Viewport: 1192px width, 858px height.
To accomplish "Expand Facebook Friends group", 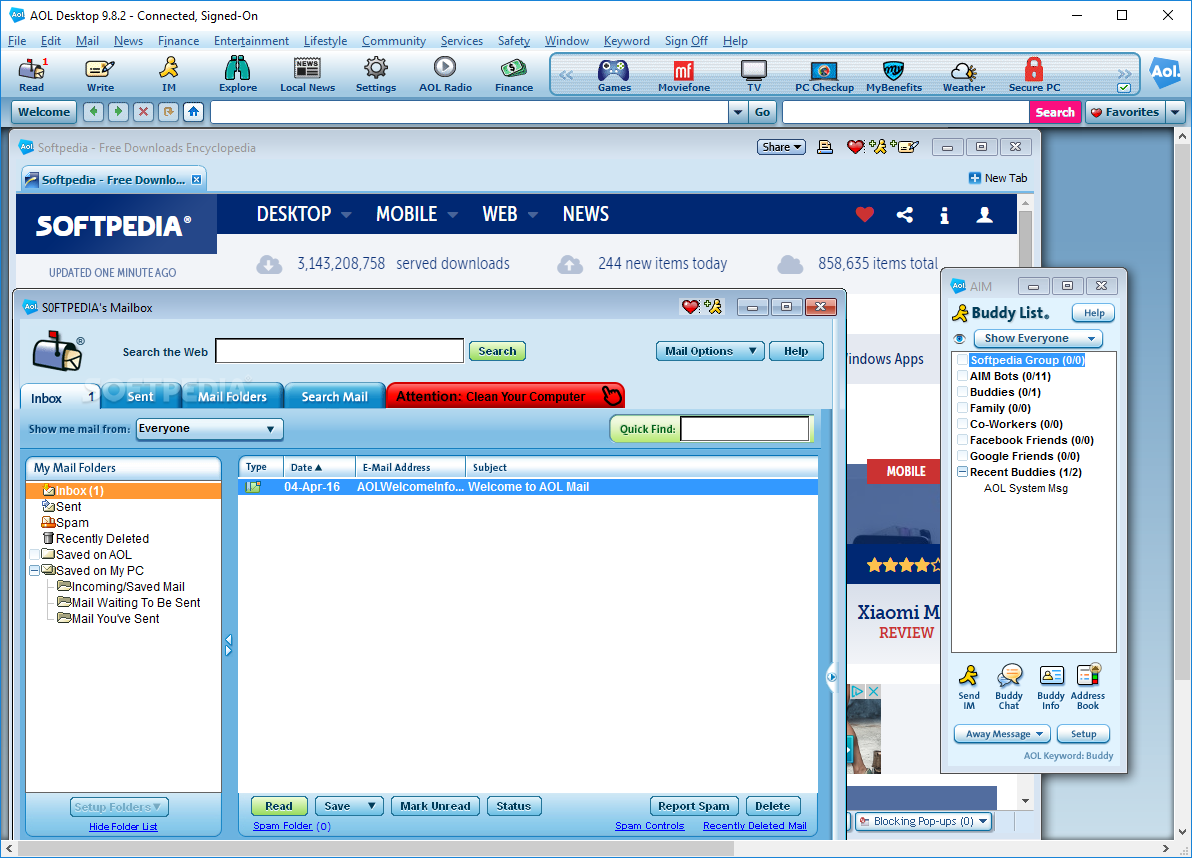I will point(962,440).
